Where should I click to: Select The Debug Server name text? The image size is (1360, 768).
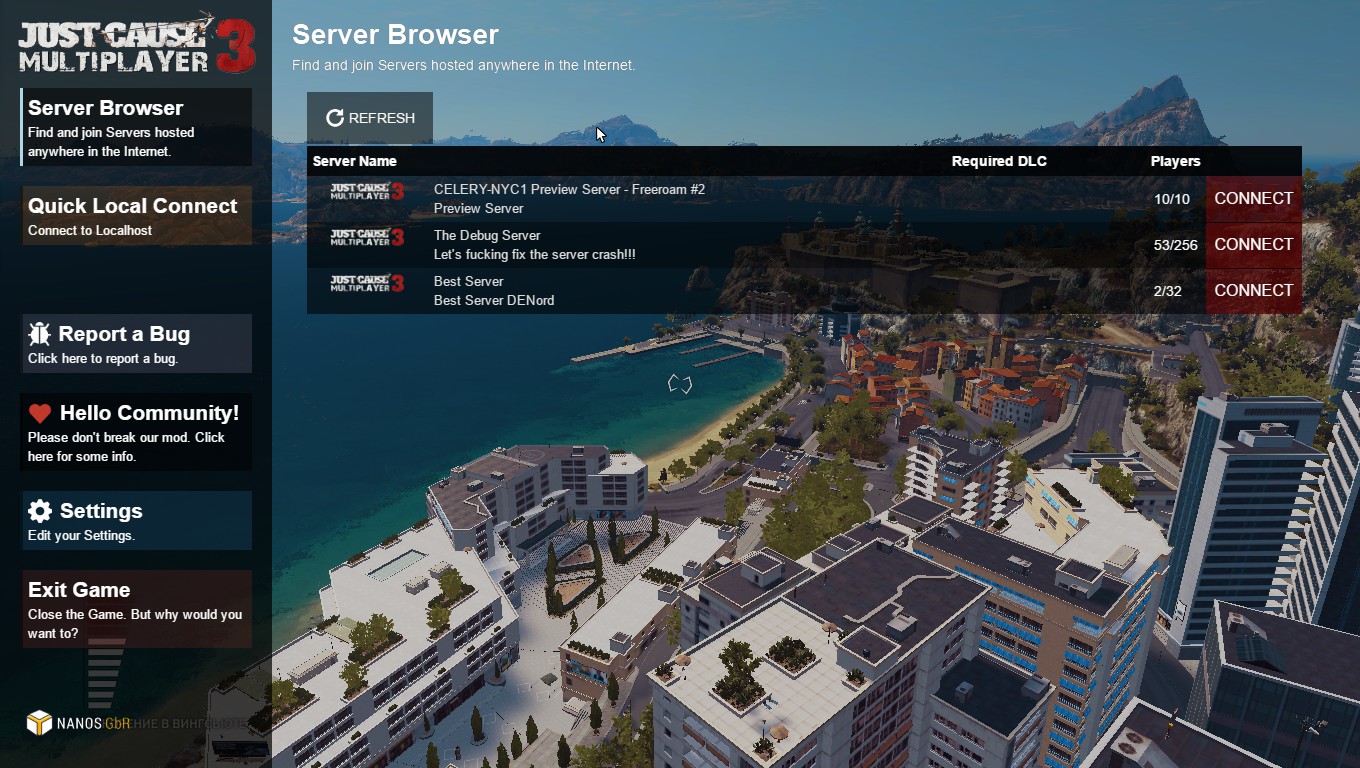(487, 235)
